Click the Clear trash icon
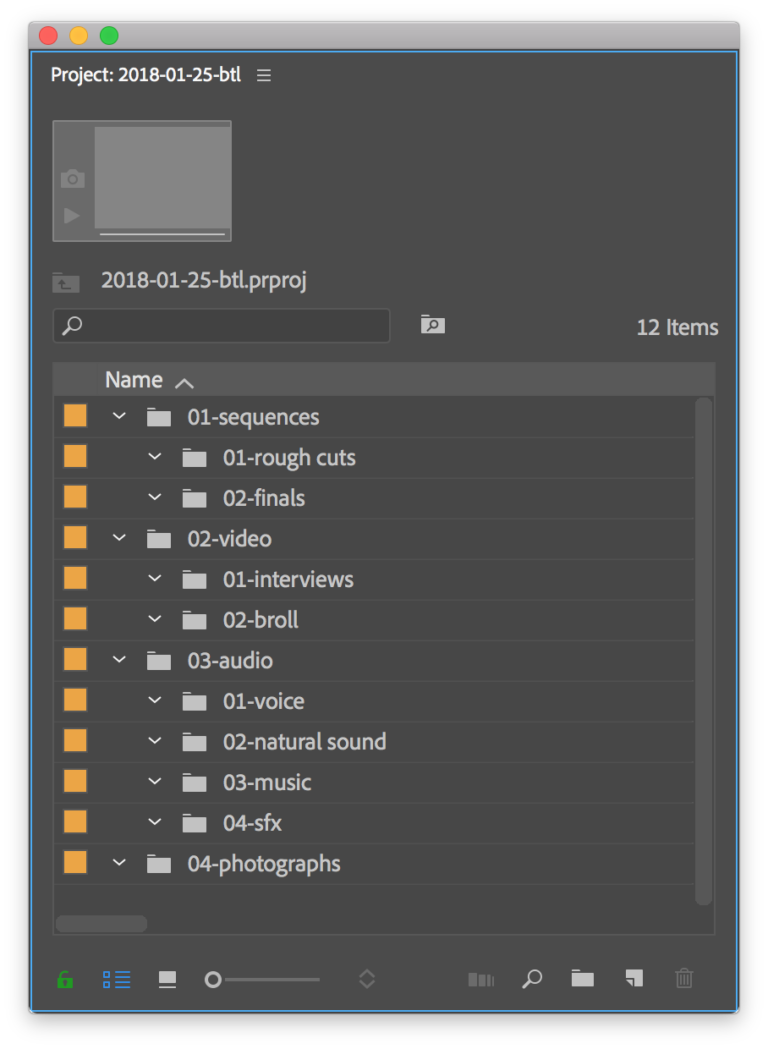 [x=684, y=979]
